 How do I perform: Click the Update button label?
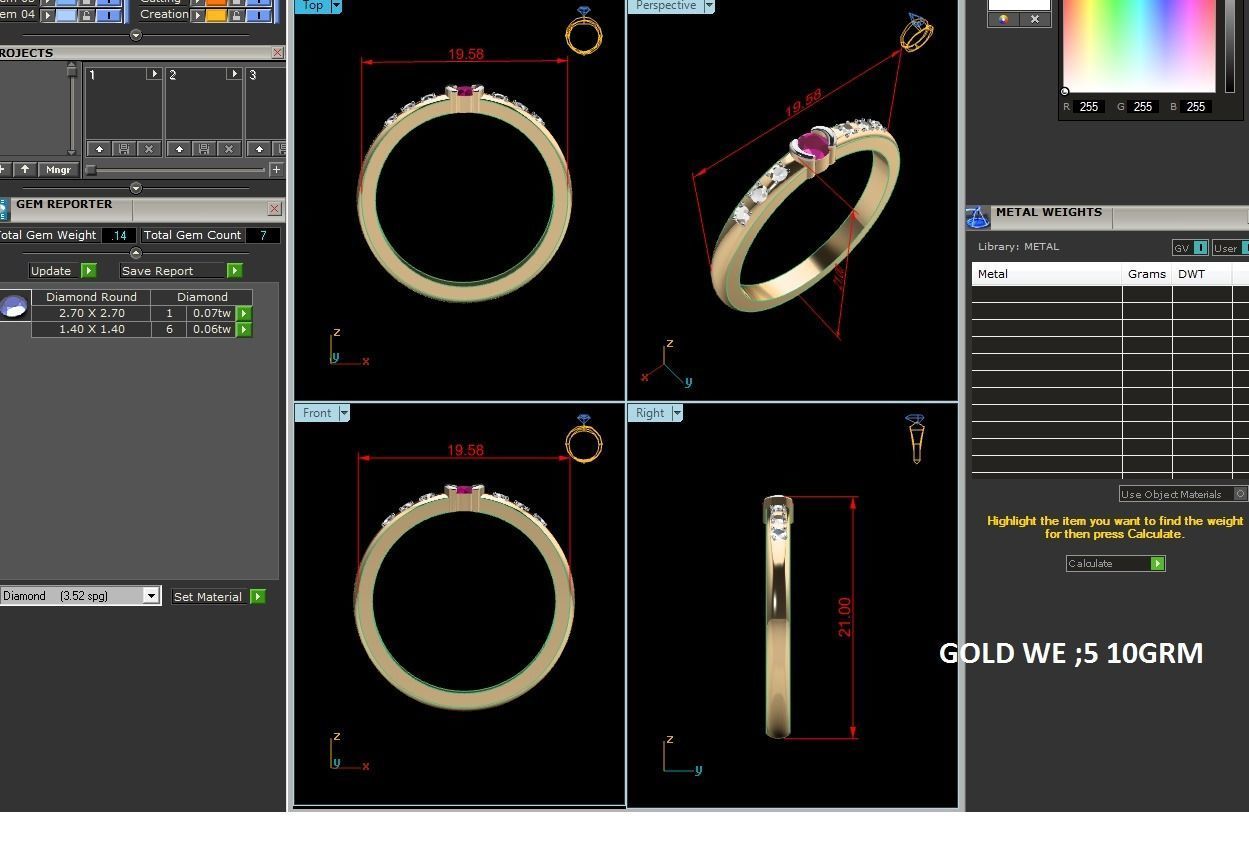51,271
